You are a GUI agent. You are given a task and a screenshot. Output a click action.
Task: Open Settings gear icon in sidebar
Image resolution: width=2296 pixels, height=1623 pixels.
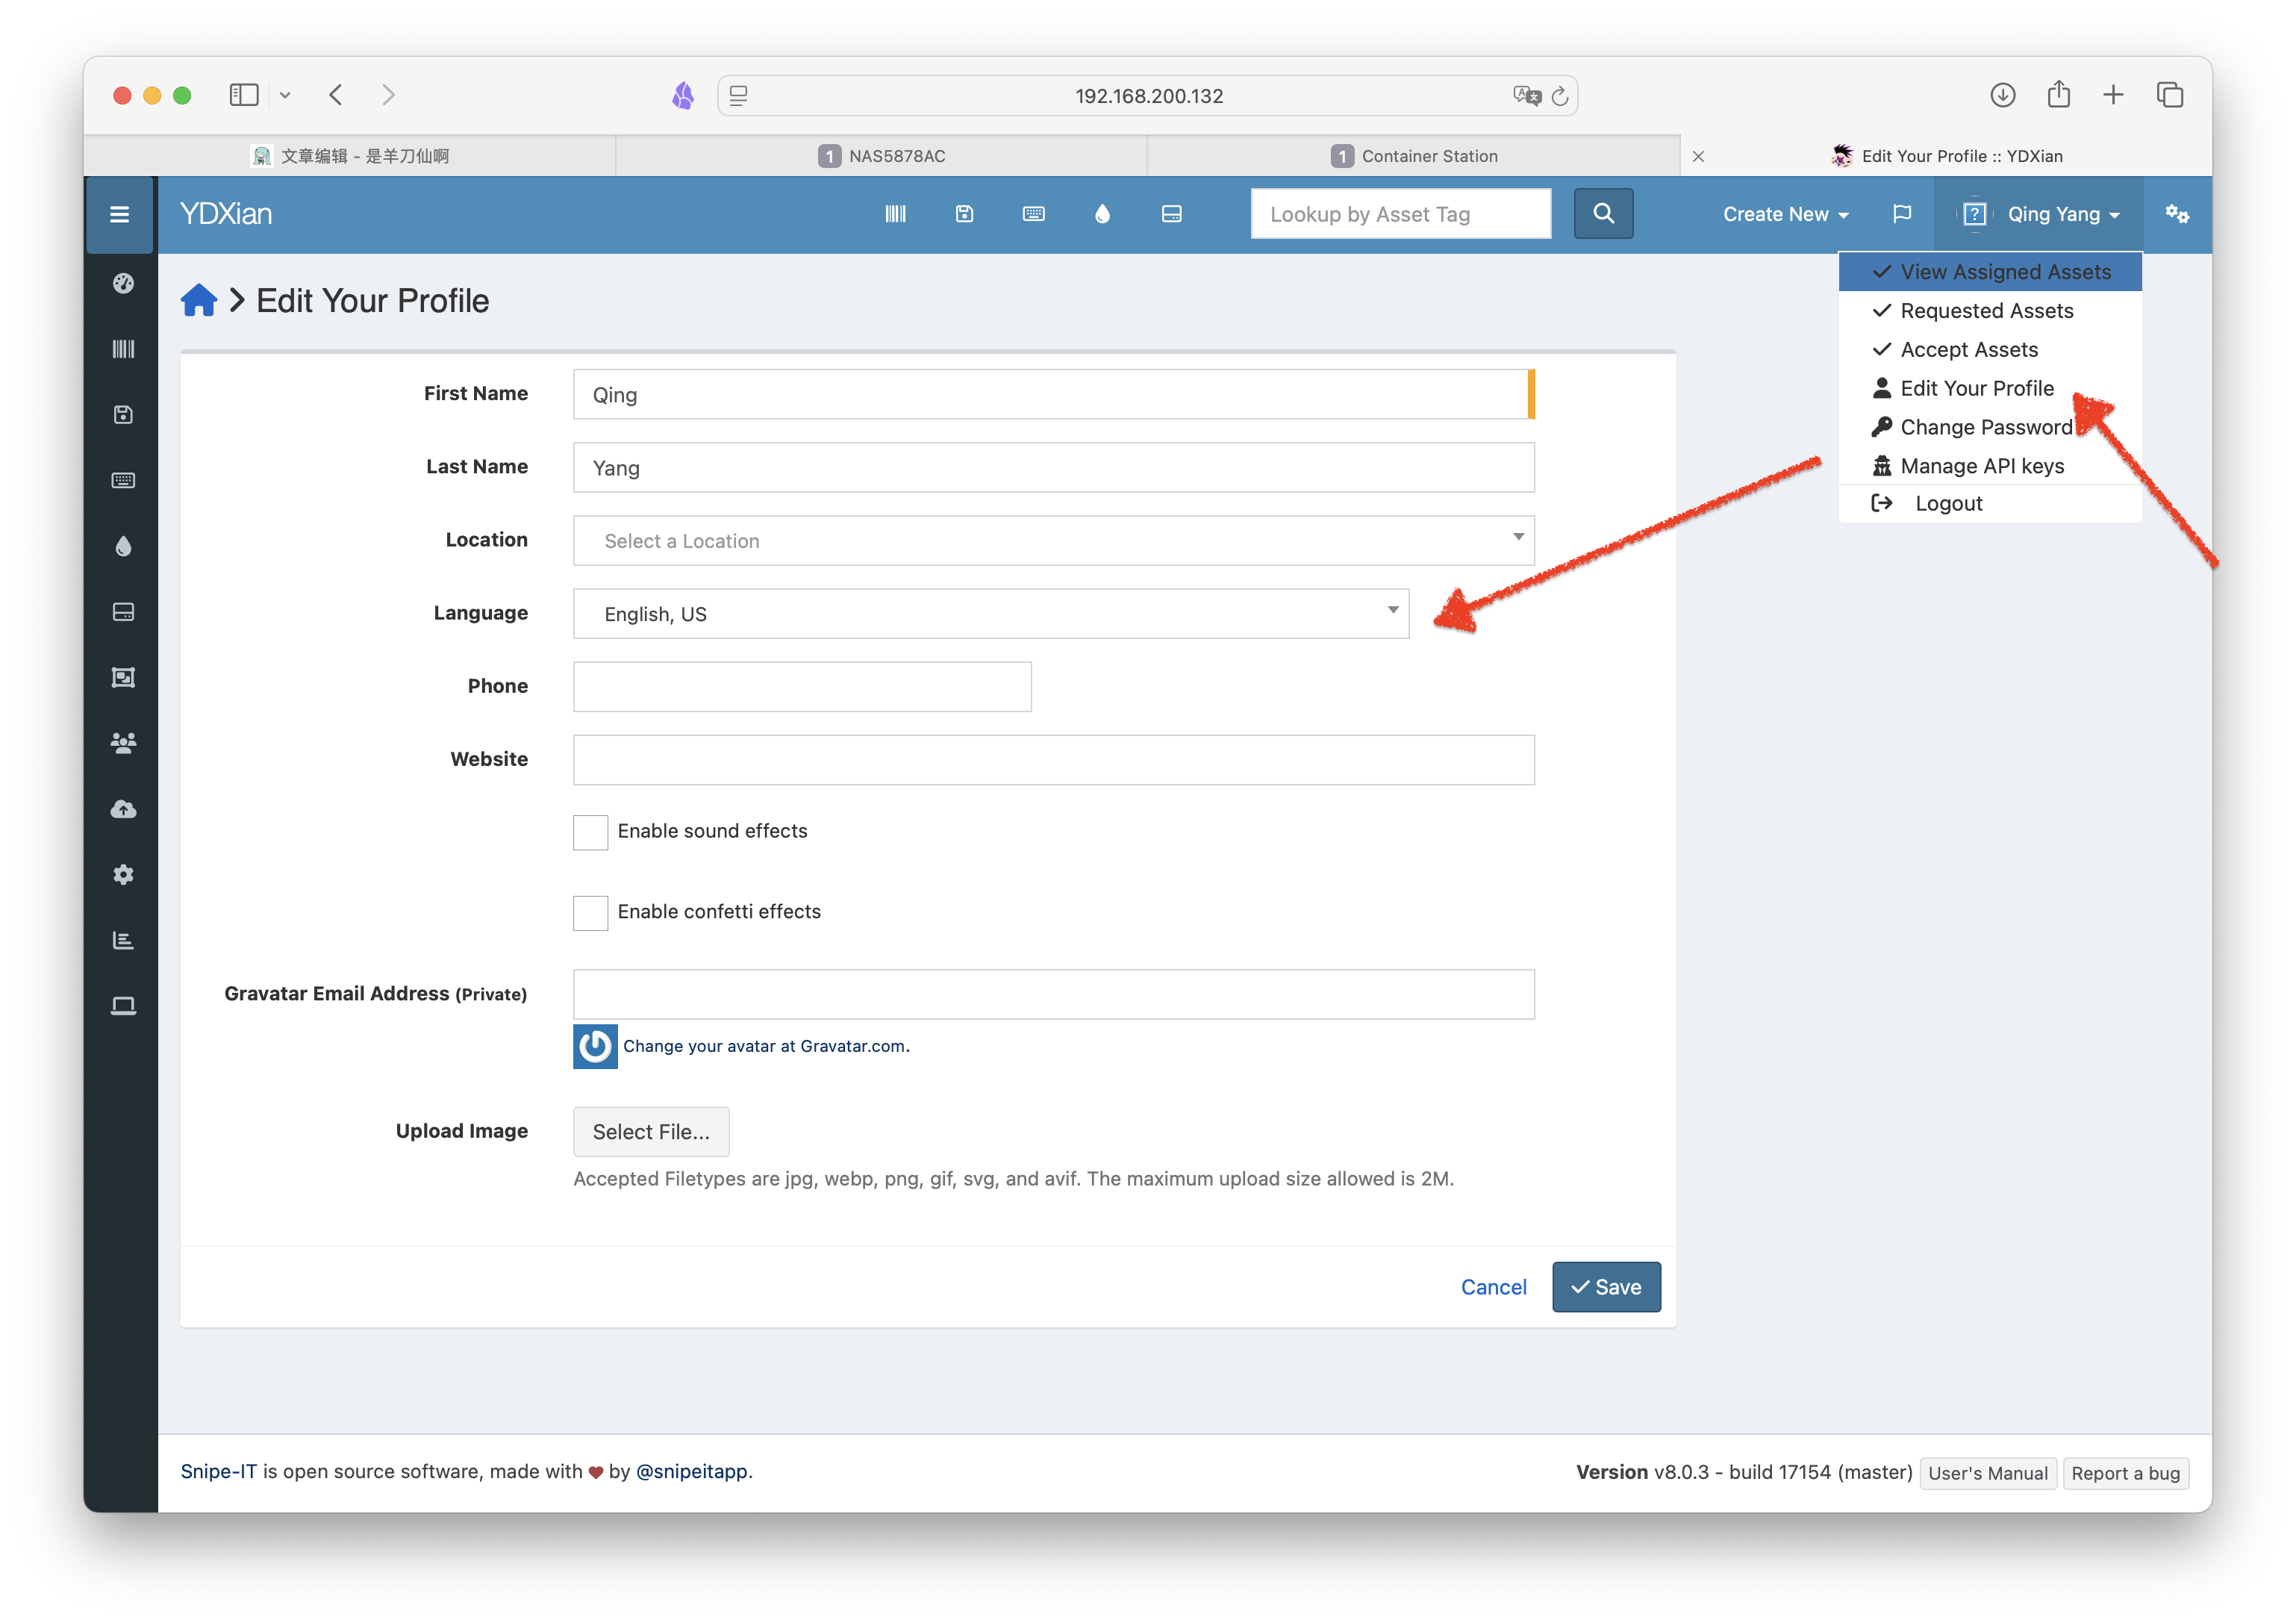coord(123,875)
